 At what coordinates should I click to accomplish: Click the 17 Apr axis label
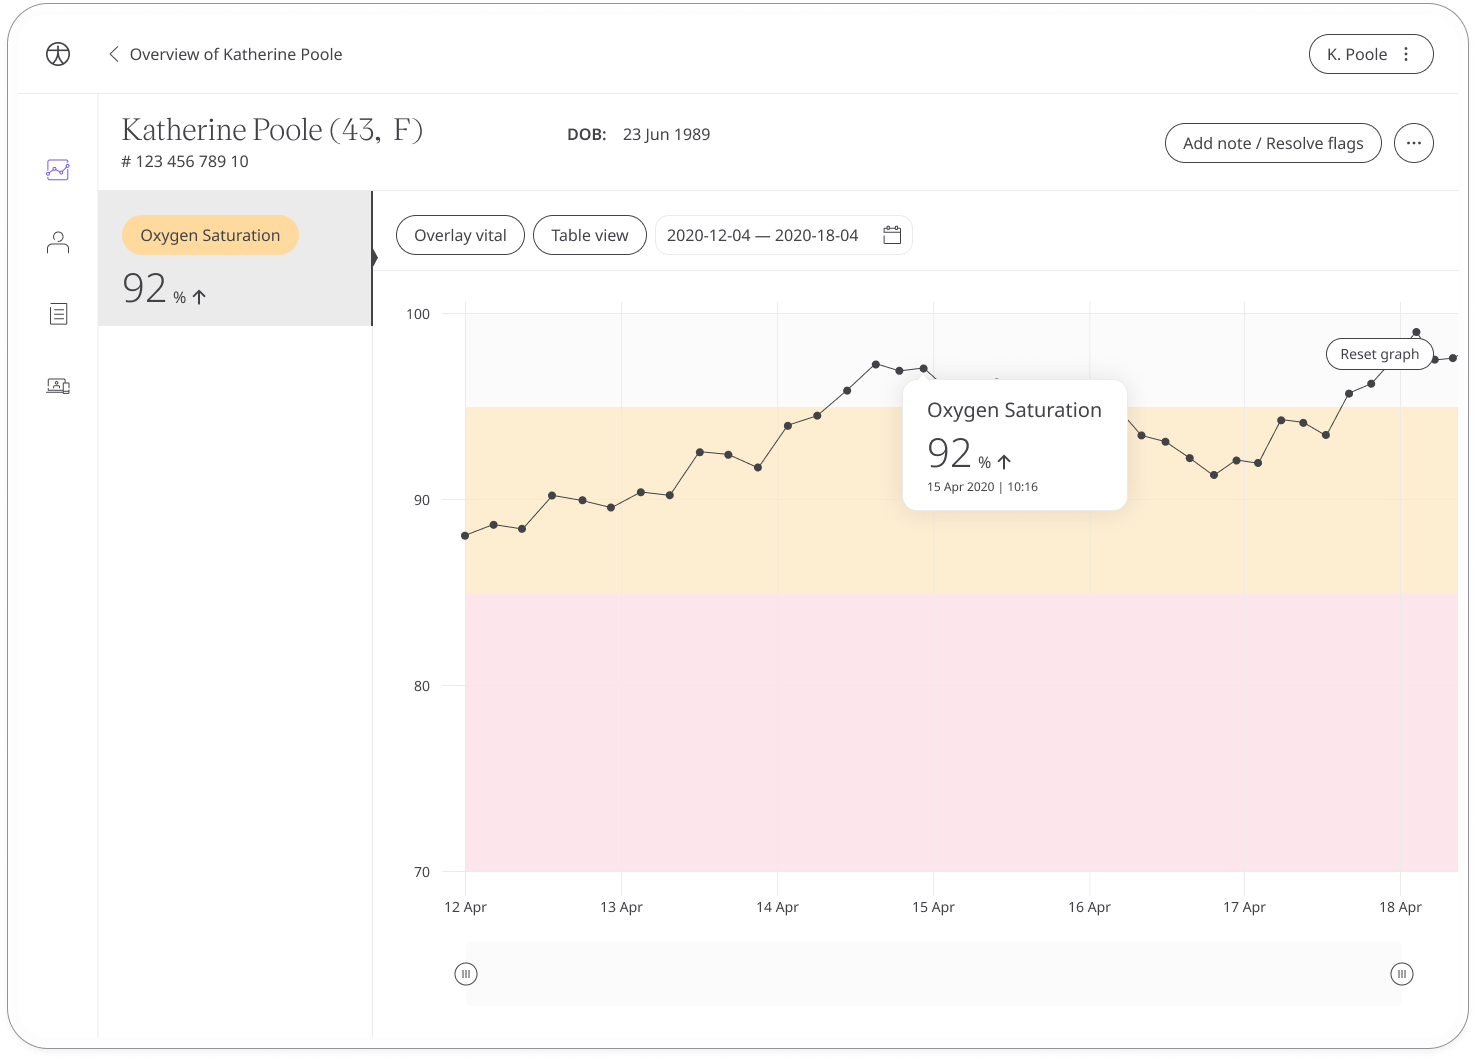(1244, 907)
